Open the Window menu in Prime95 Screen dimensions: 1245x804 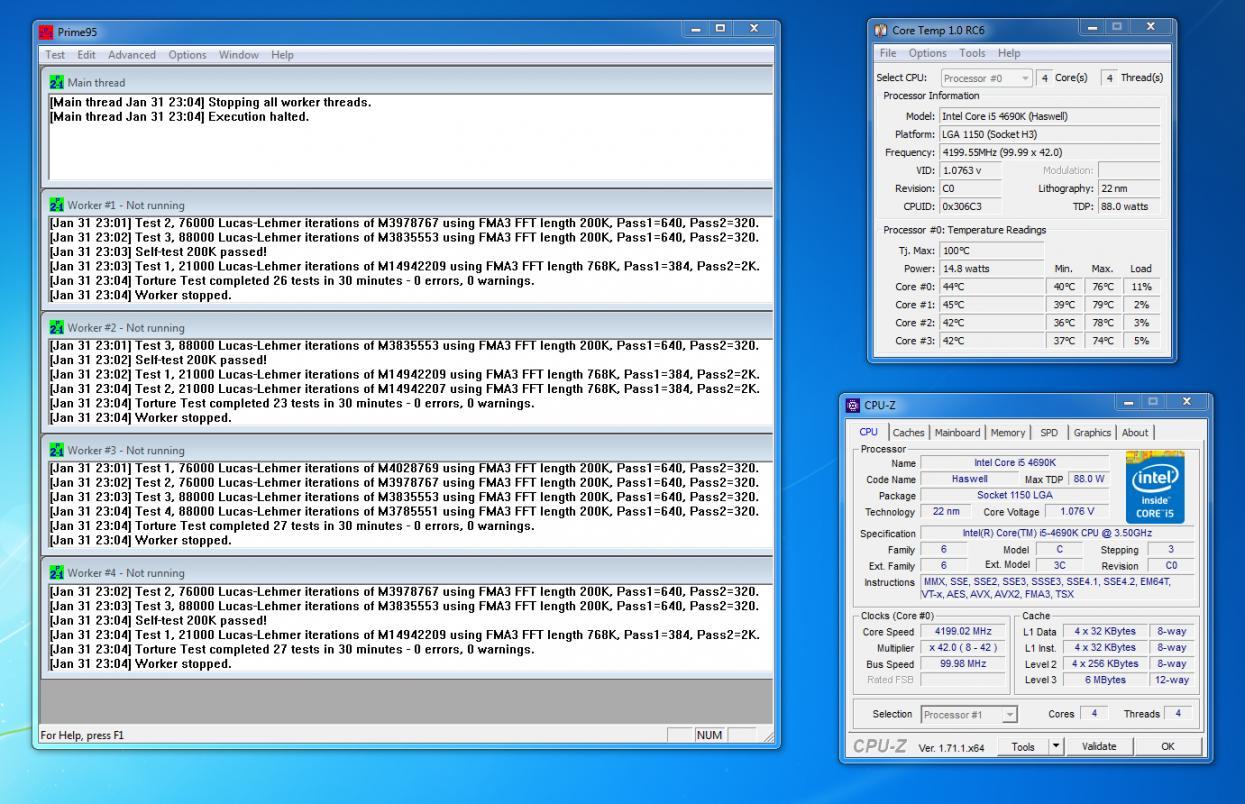click(x=239, y=55)
